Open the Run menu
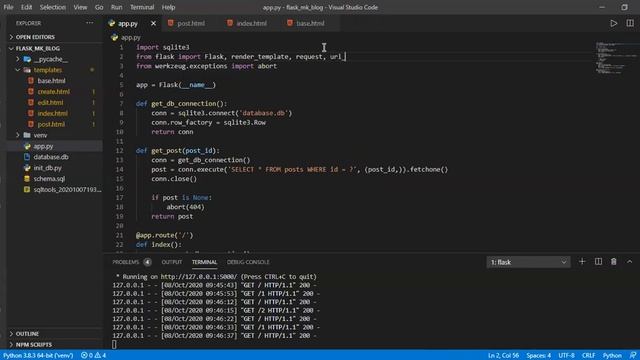Image resolution: width=640 pixels, height=360 pixels. point(116,7)
